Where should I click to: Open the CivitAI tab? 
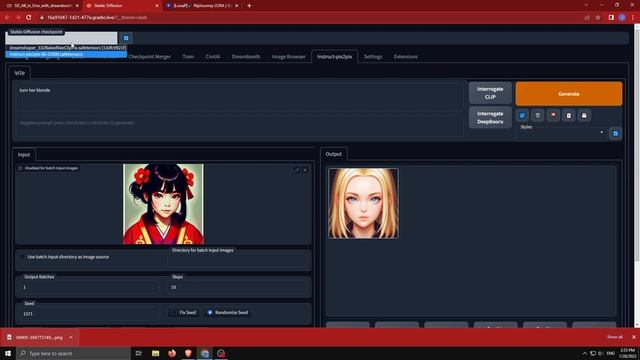[x=213, y=57]
